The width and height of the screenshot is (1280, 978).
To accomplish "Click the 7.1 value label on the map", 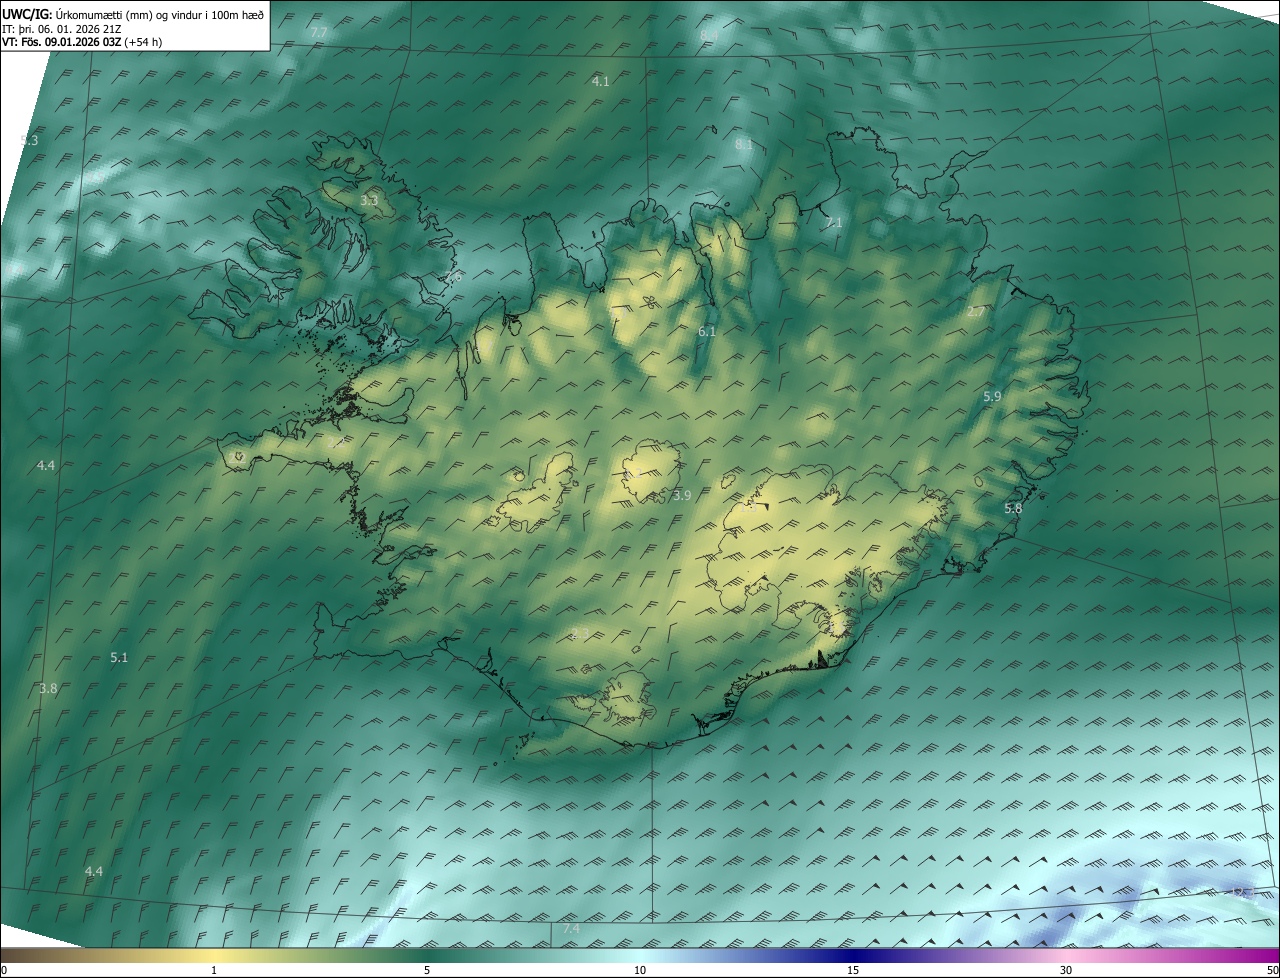I will tap(833, 223).
